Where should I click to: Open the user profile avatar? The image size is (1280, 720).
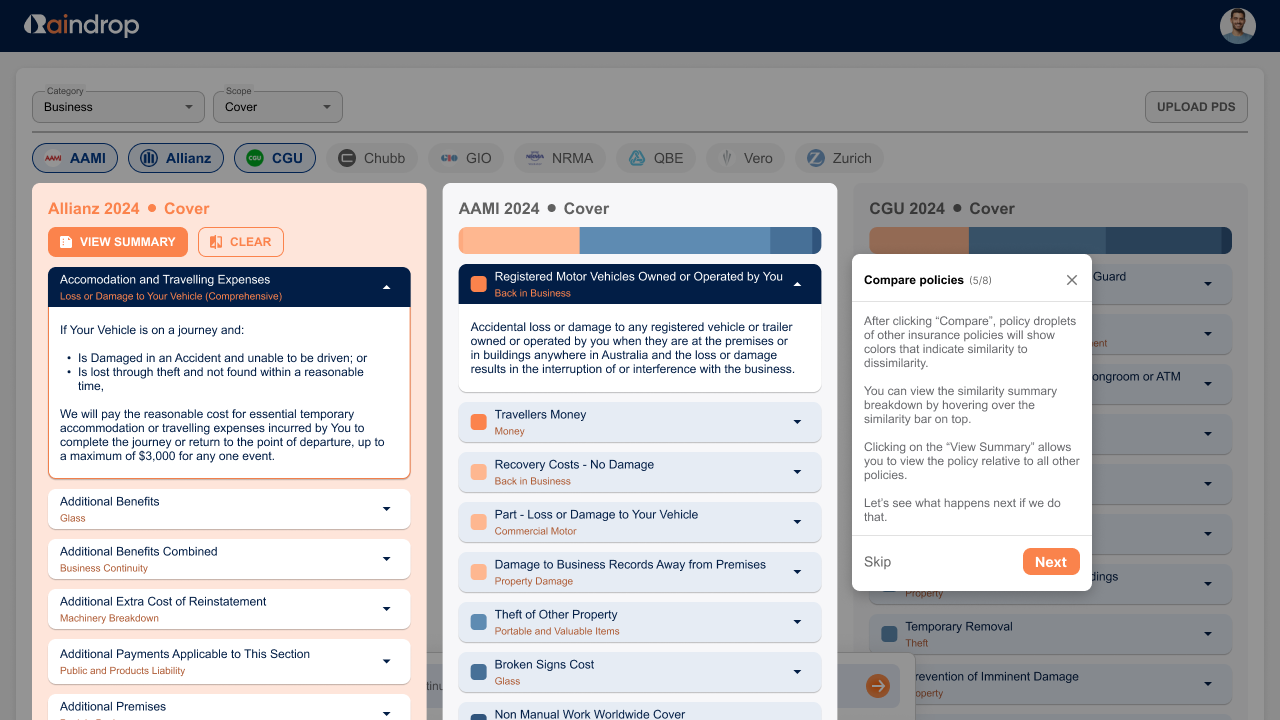[x=1237, y=26]
